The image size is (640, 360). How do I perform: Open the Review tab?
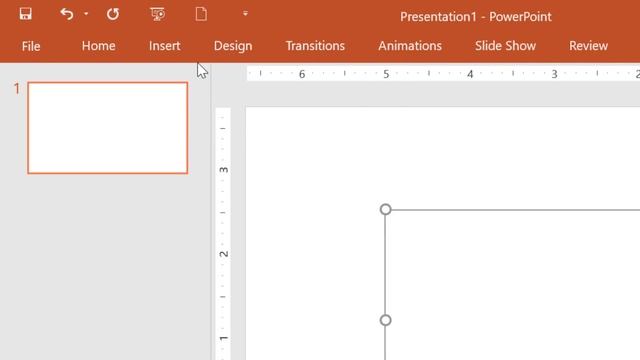(x=589, y=46)
